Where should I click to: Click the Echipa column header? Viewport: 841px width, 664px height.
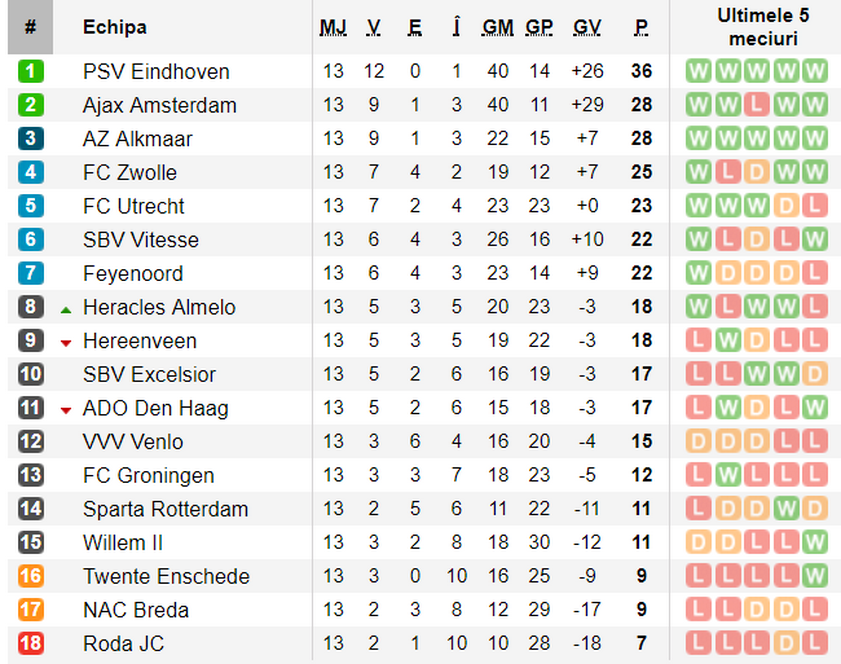pyautogui.click(x=115, y=27)
